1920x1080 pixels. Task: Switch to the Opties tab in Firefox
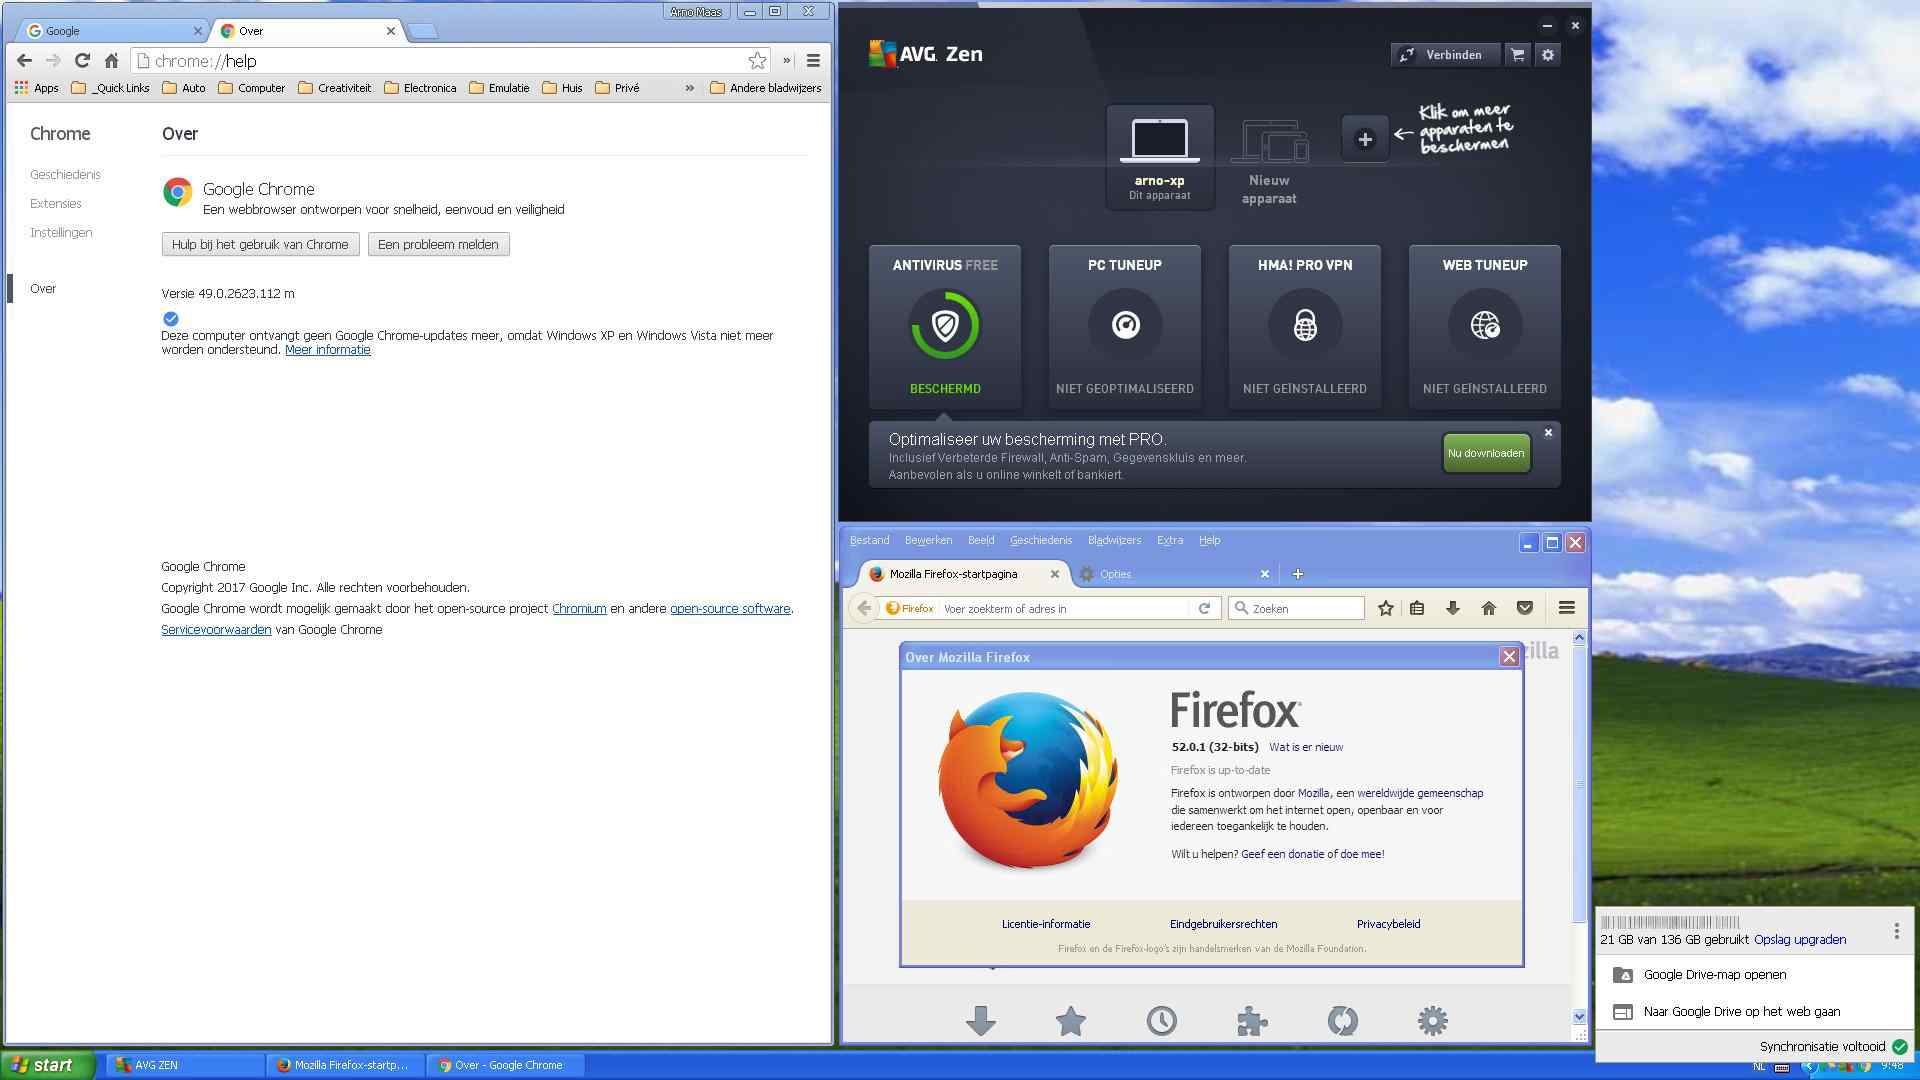click(1172, 574)
